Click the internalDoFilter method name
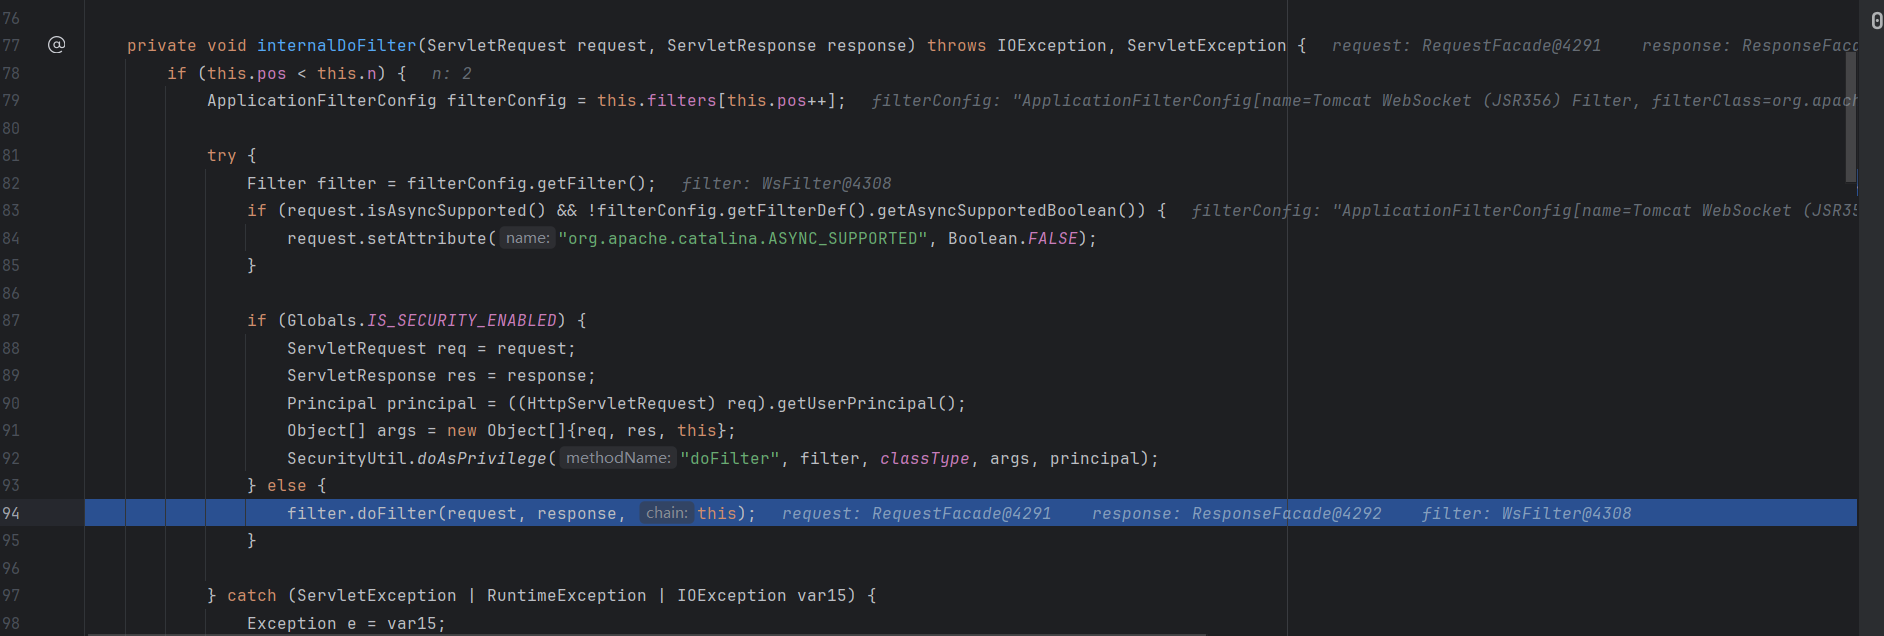Image resolution: width=1884 pixels, height=636 pixels. pos(336,46)
